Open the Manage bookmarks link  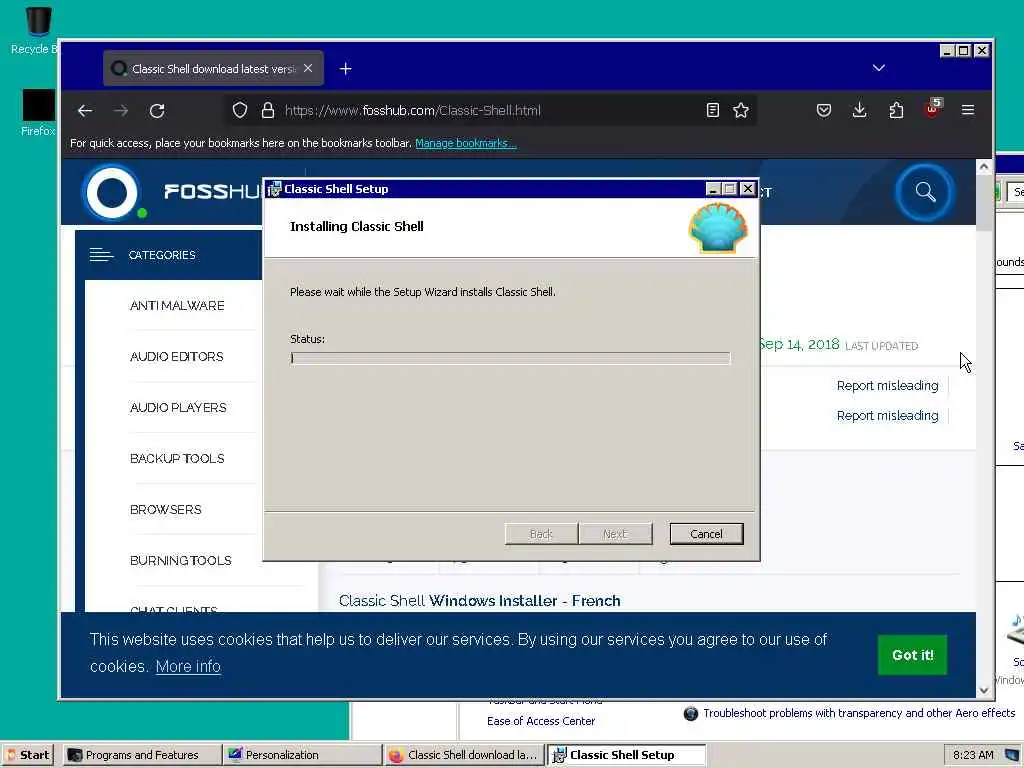click(466, 143)
